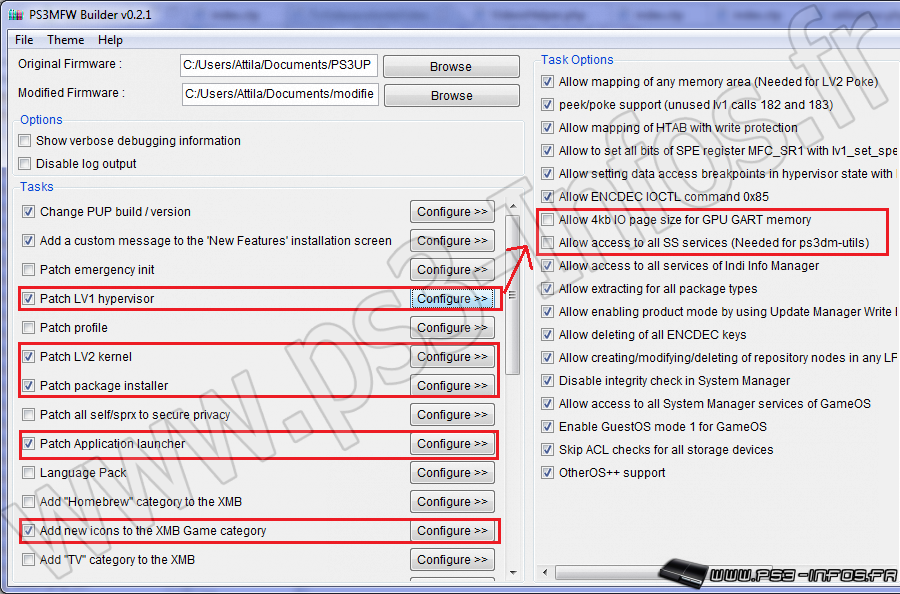Uncheck Allow deleting of all ENCDEC keys
Screen dimensions: 900x594
click(548, 335)
